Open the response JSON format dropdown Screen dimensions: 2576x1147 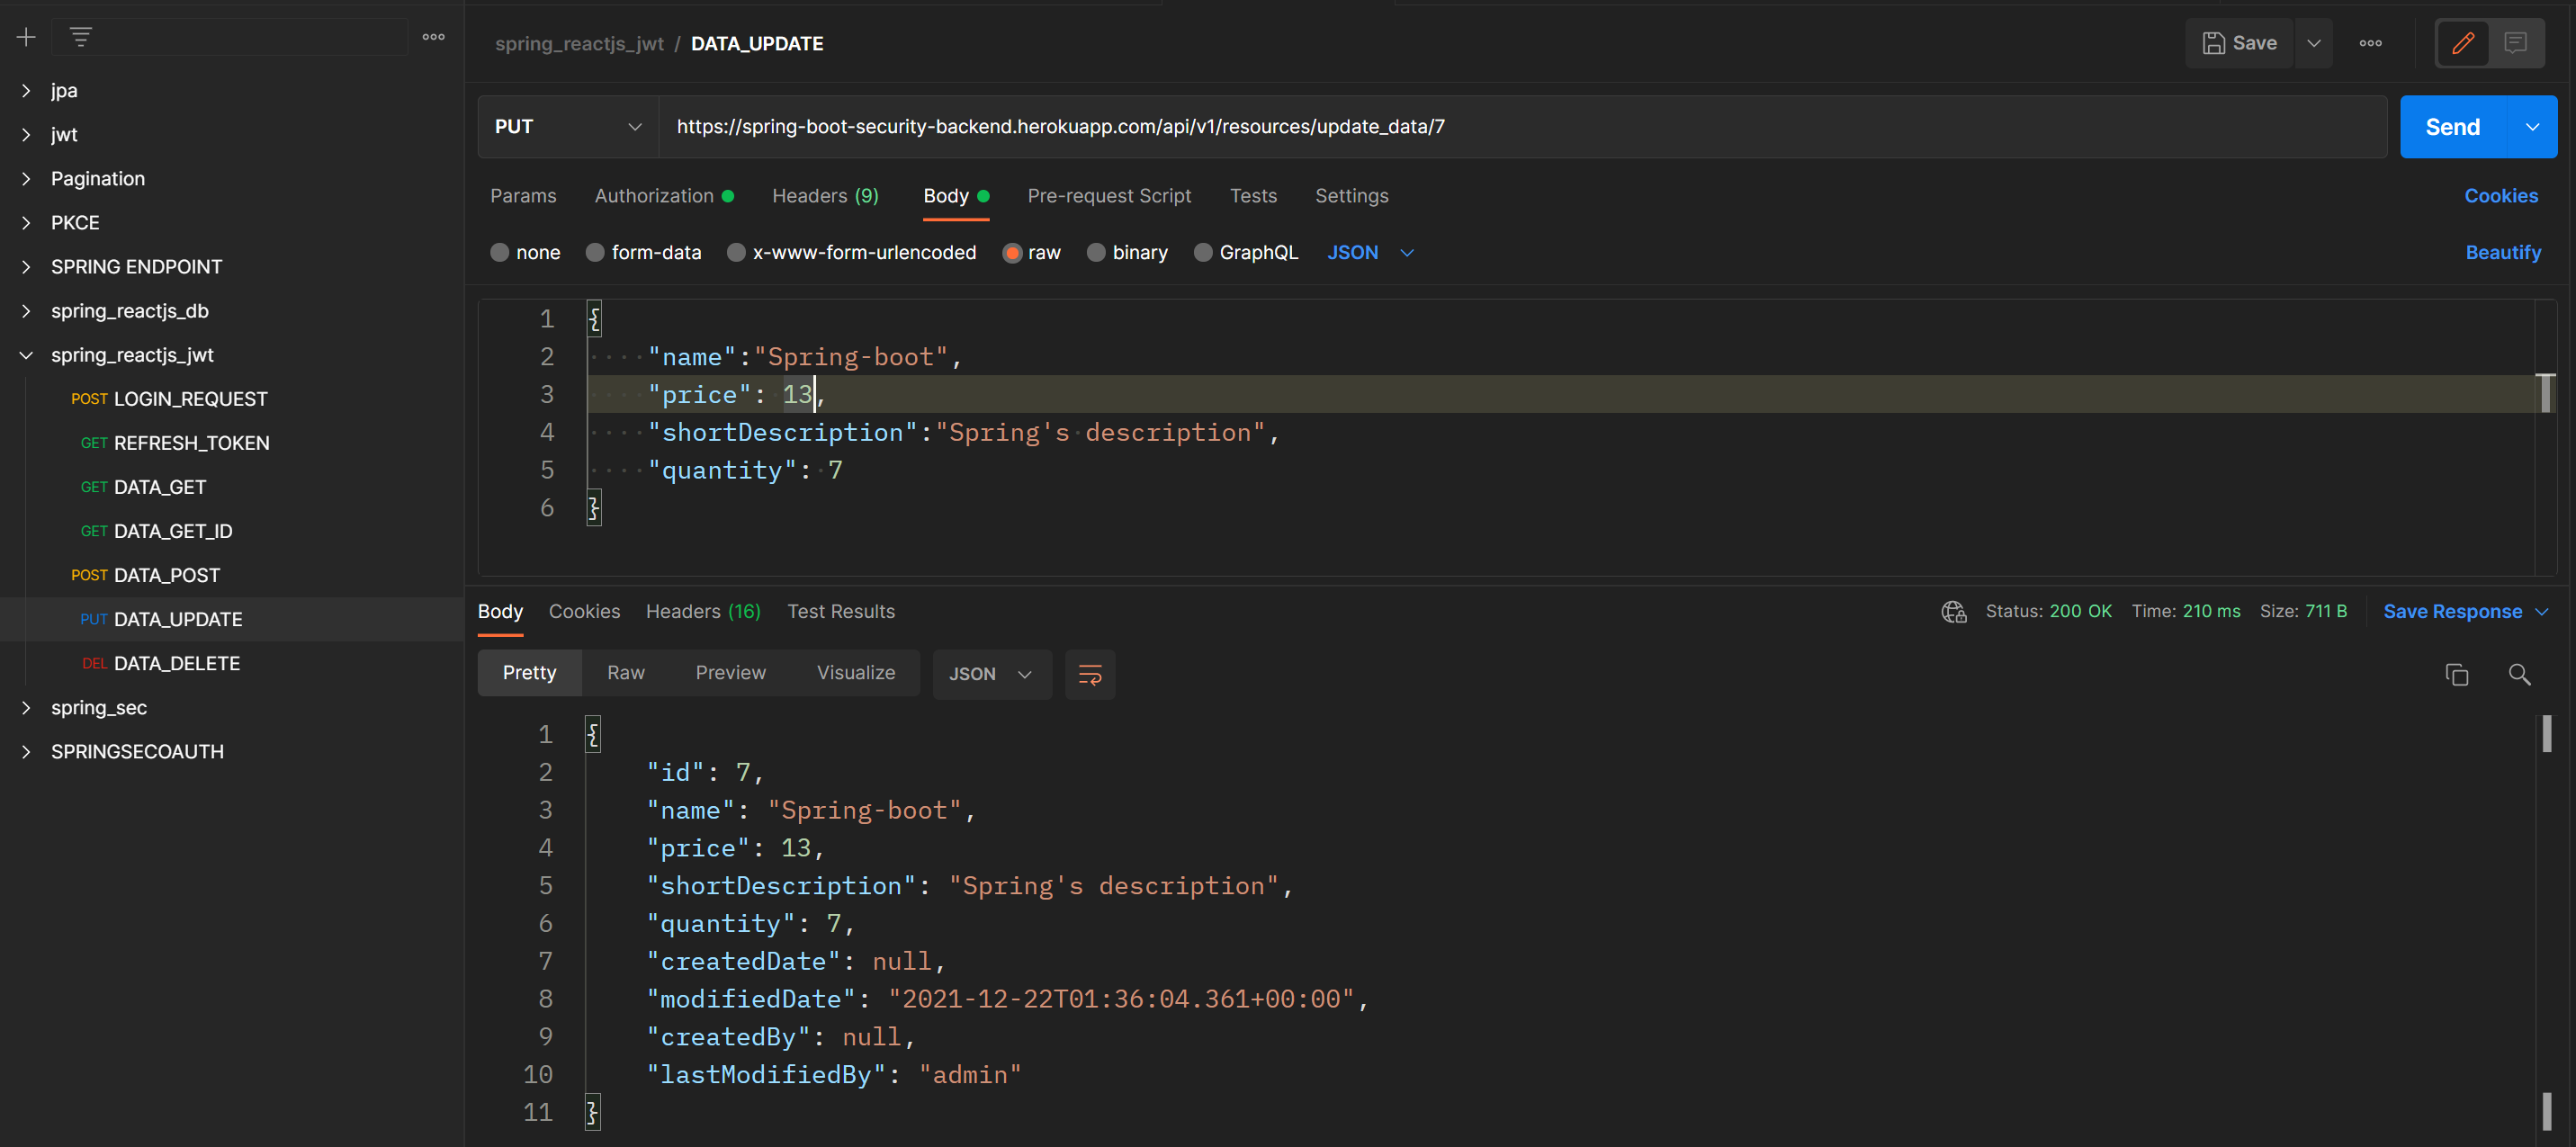point(991,674)
